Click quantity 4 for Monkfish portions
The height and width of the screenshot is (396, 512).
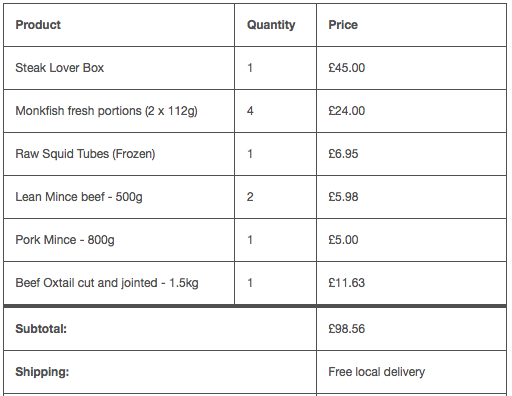[x=250, y=111]
